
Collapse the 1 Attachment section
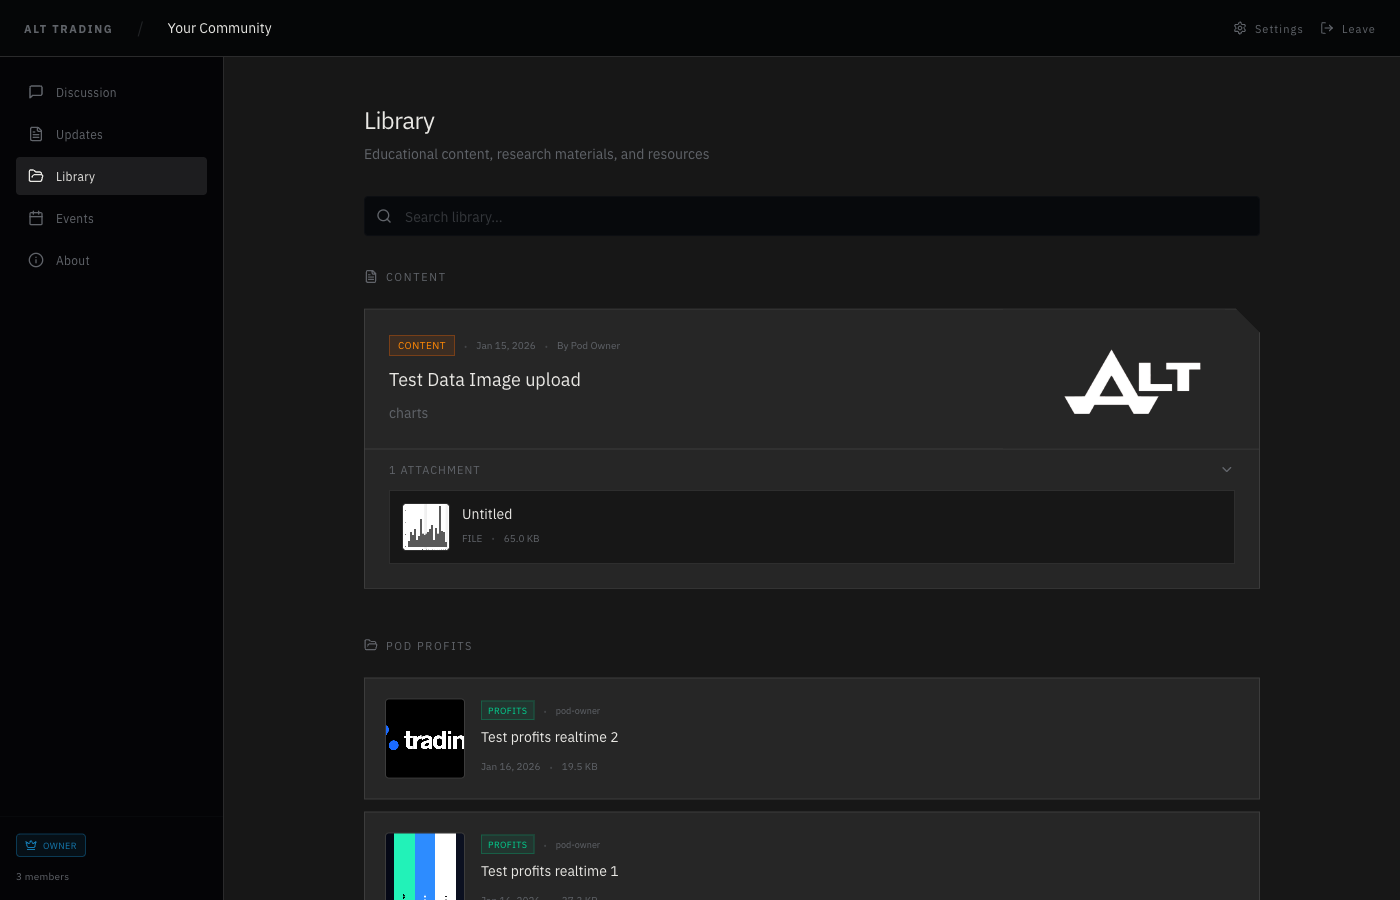pyautogui.click(x=1226, y=469)
